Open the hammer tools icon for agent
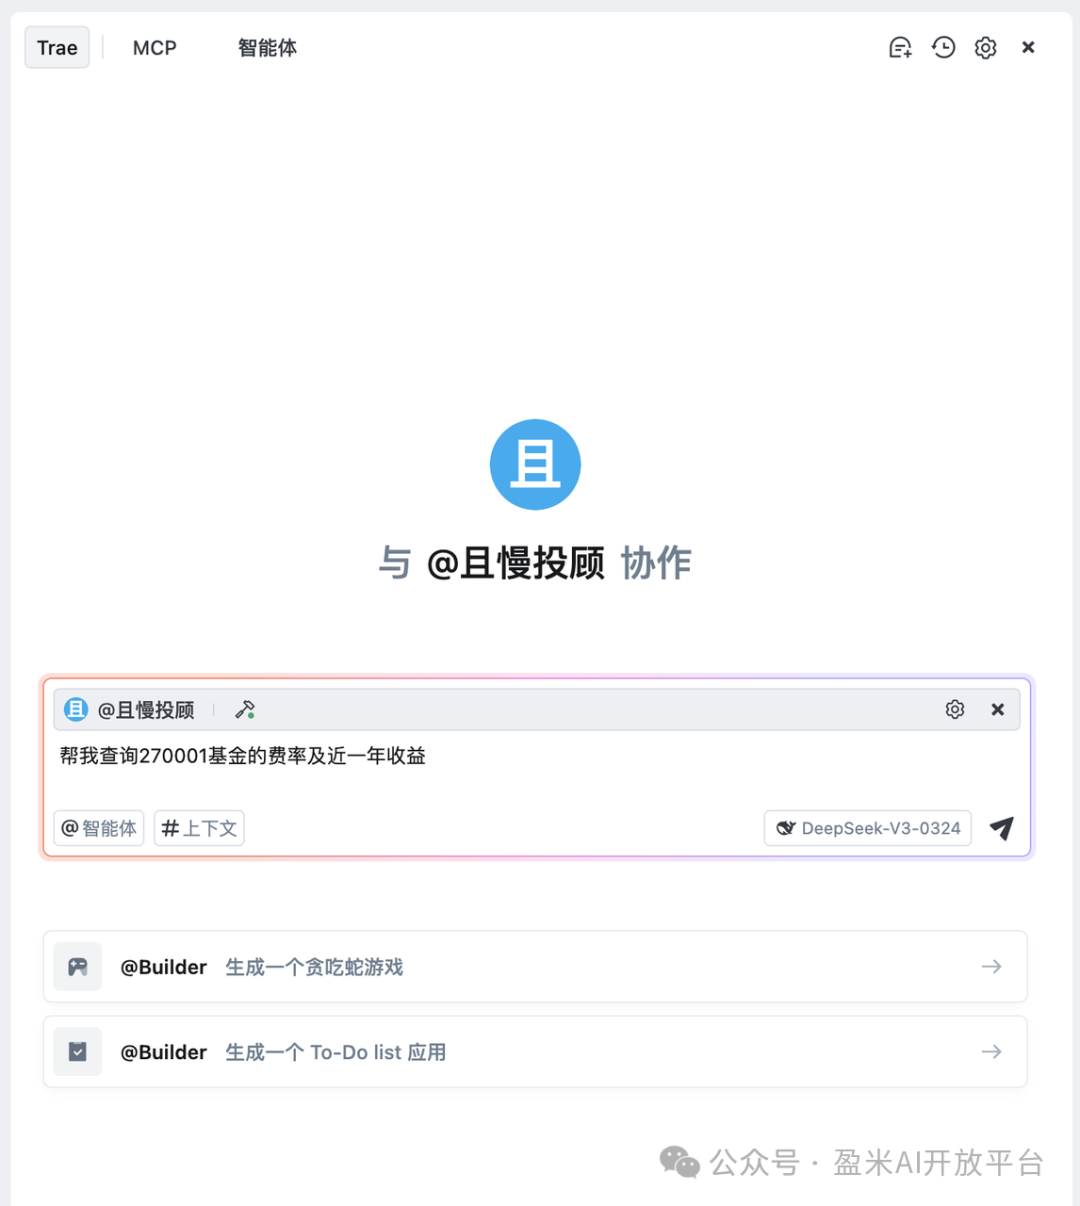Viewport: 1080px width, 1206px height. coord(245,710)
